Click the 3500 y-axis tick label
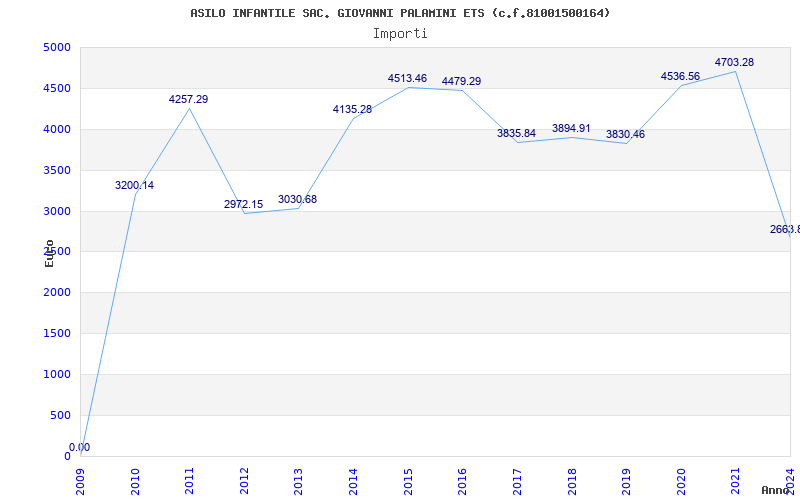Viewport: 800px width, 500px height. (x=57, y=170)
